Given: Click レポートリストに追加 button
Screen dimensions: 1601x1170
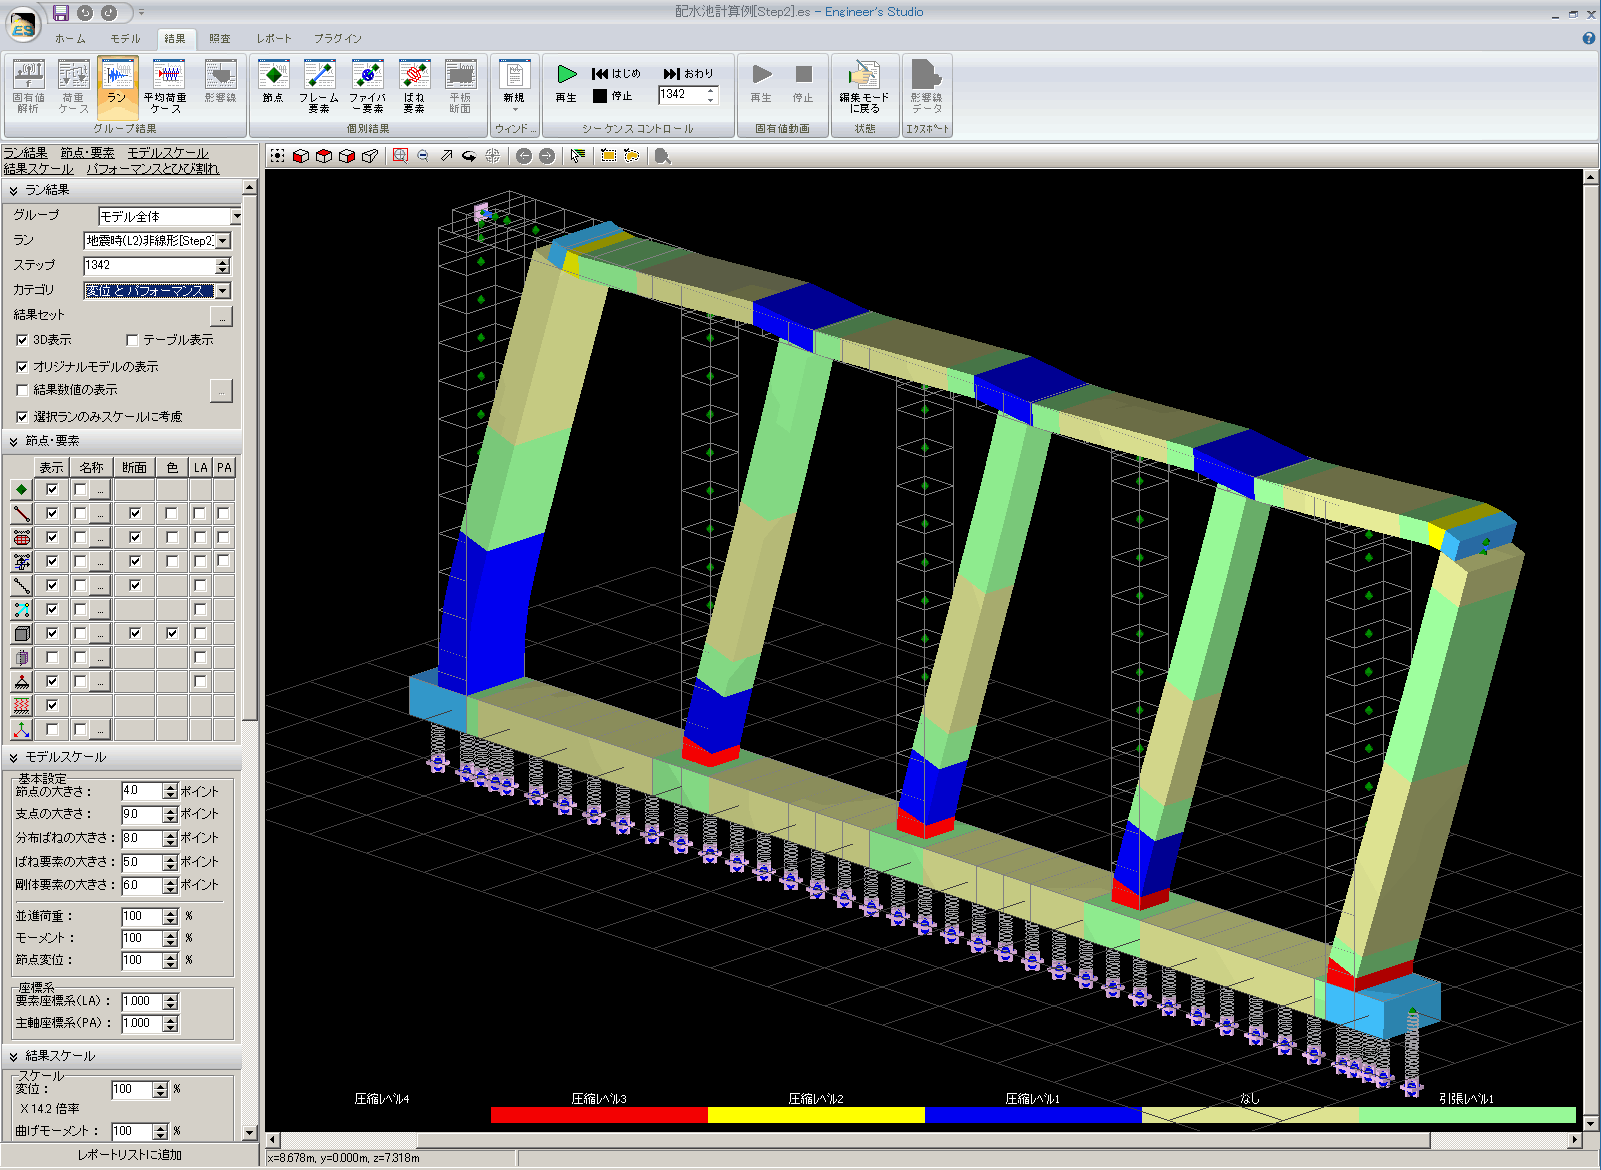Looking at the screenshot, I should coord(130,1155).
